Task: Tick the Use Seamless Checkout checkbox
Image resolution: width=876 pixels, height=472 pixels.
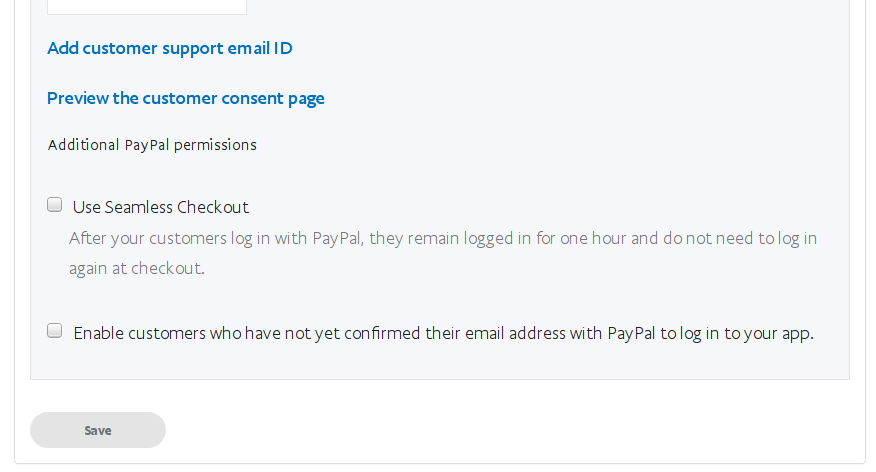Action: click(55, 205)
